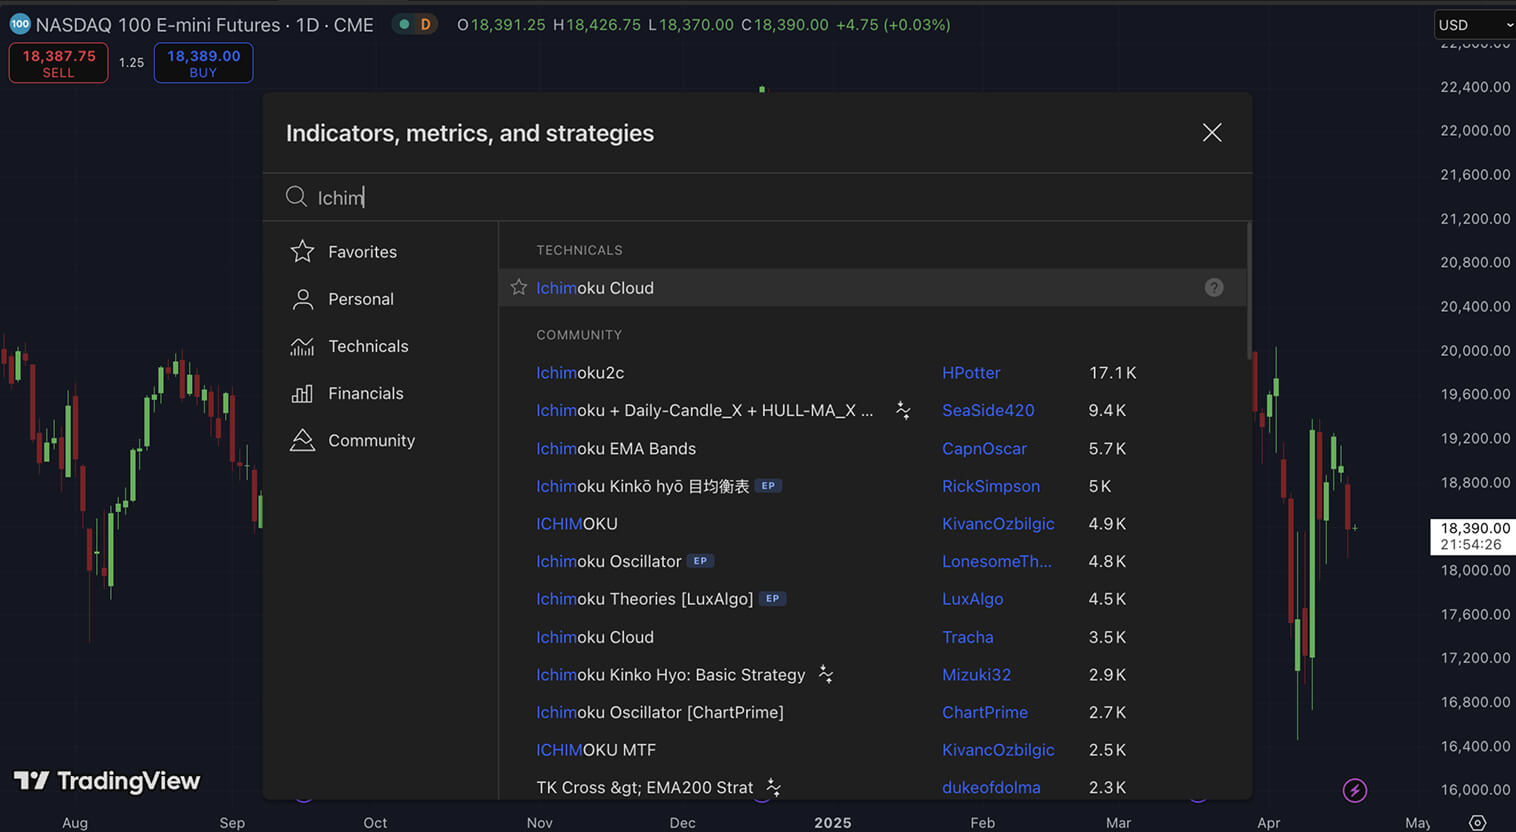The height and width of the screenshot is (832, 1516).
Task: Click the star icon beside Favorites
Action: (302, 251)
